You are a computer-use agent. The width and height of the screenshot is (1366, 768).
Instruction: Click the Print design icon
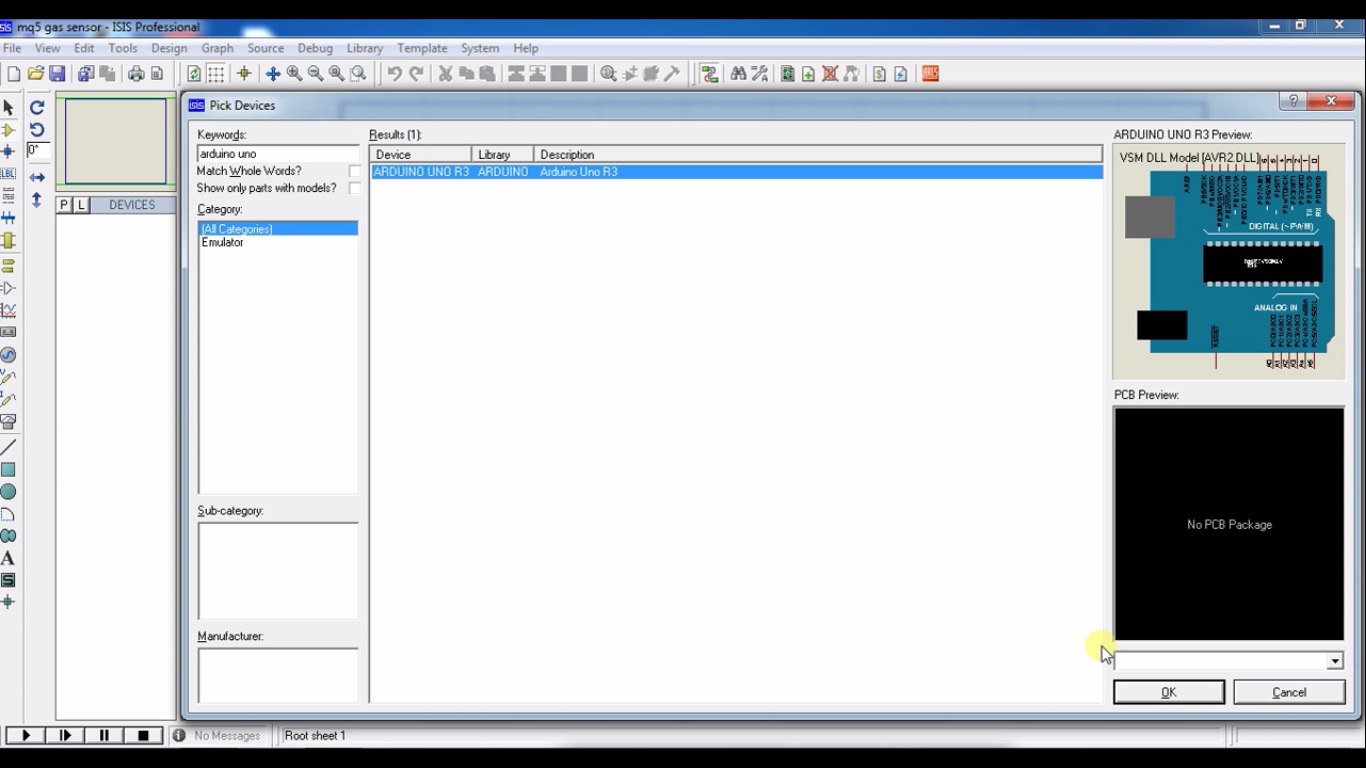(x=136, y=74)
